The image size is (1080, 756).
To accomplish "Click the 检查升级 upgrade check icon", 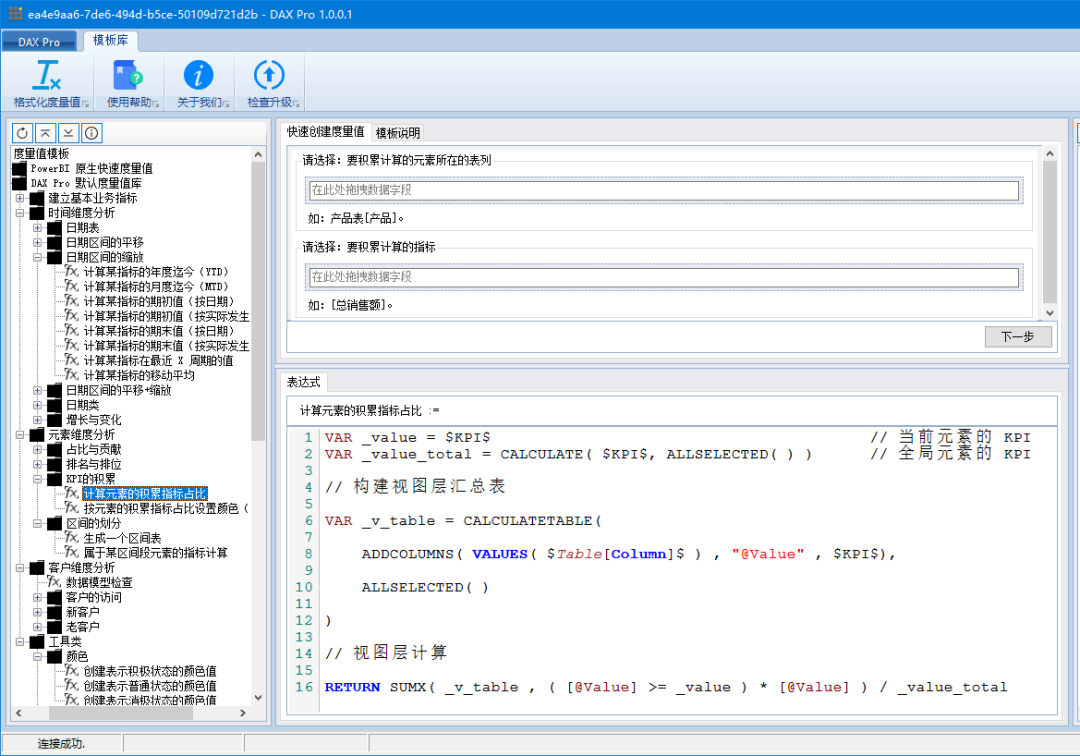I will [x=268, y=76].
